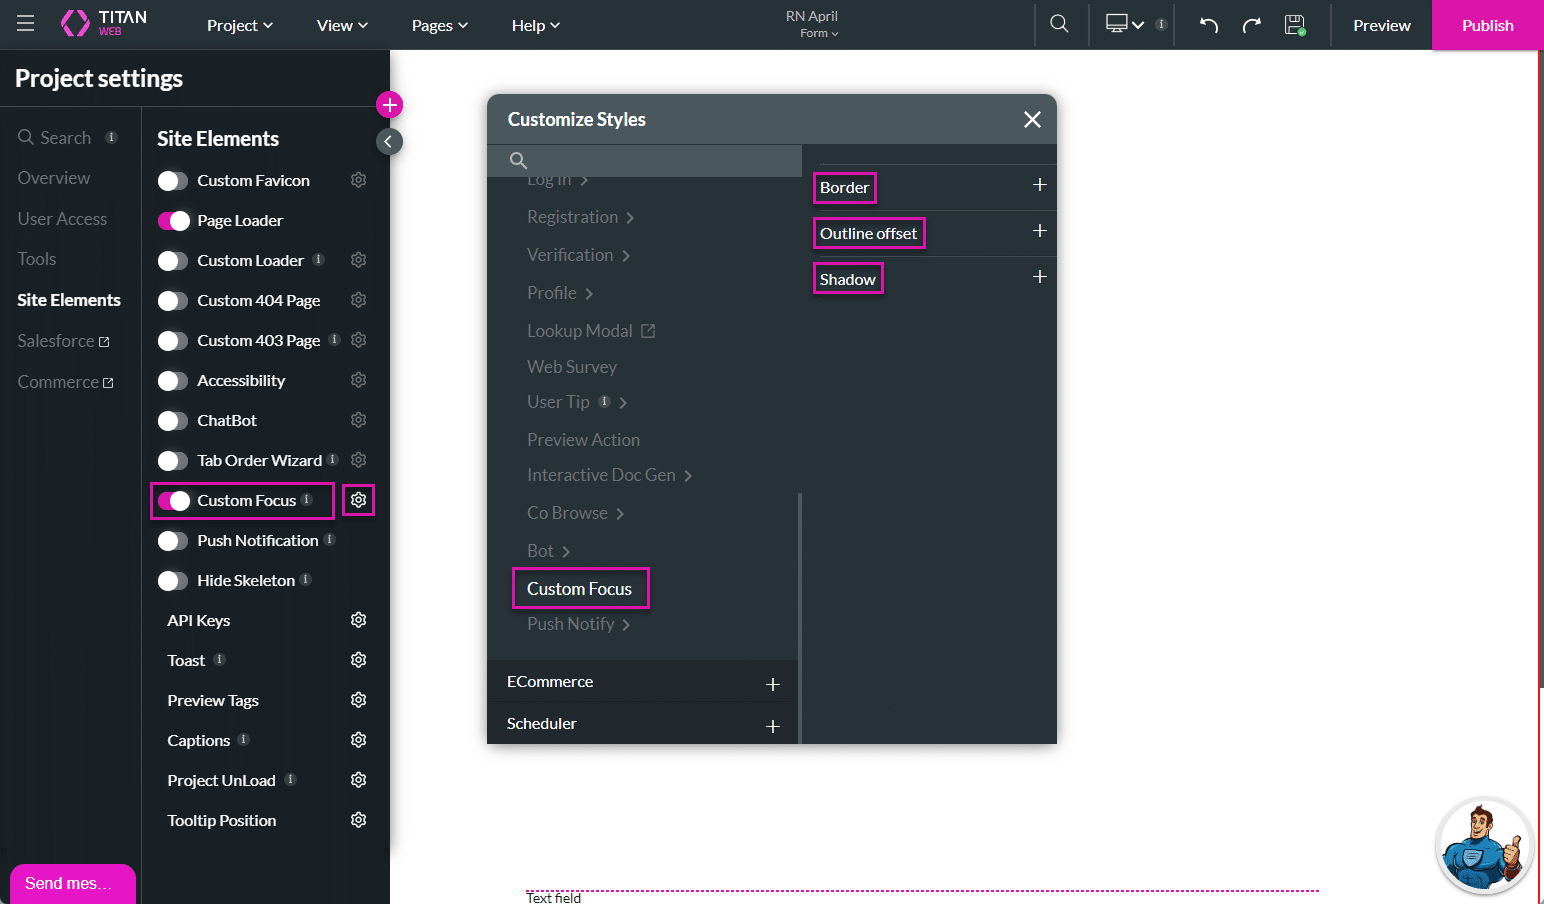Click the Preview button
This screenshot has width=1544, height=904.
tap(1381, 25)
